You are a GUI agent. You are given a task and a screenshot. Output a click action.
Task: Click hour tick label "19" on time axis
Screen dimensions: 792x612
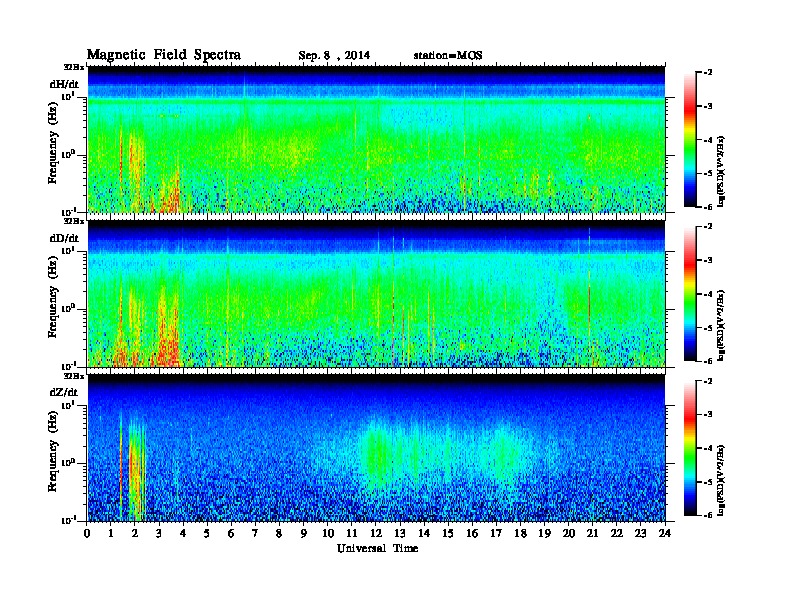544,533
